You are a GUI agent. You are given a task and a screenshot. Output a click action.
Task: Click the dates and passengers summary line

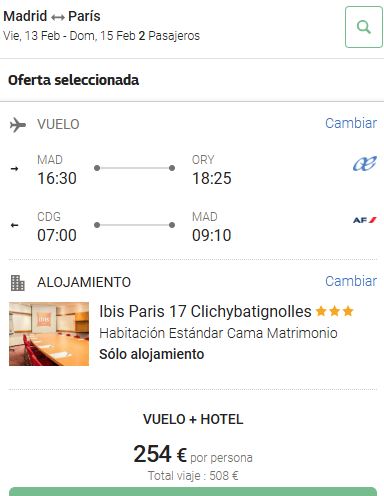101,36
